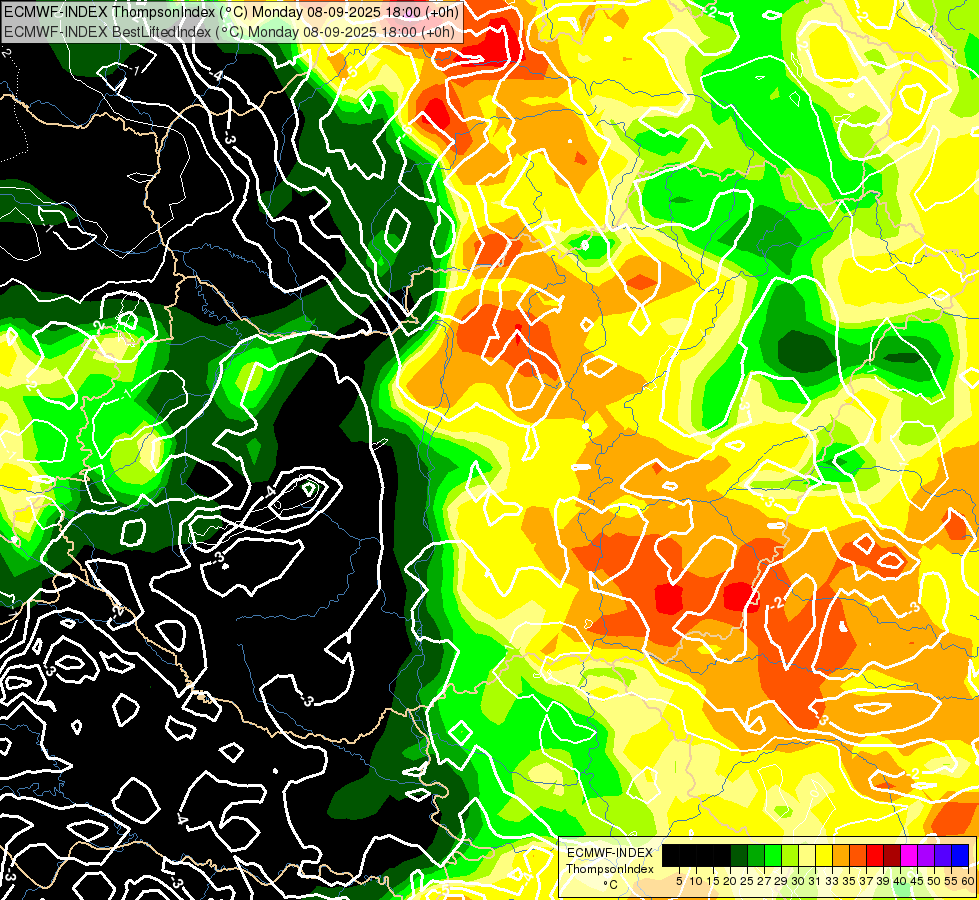Click the legend tick value '60'

(968, 881)
